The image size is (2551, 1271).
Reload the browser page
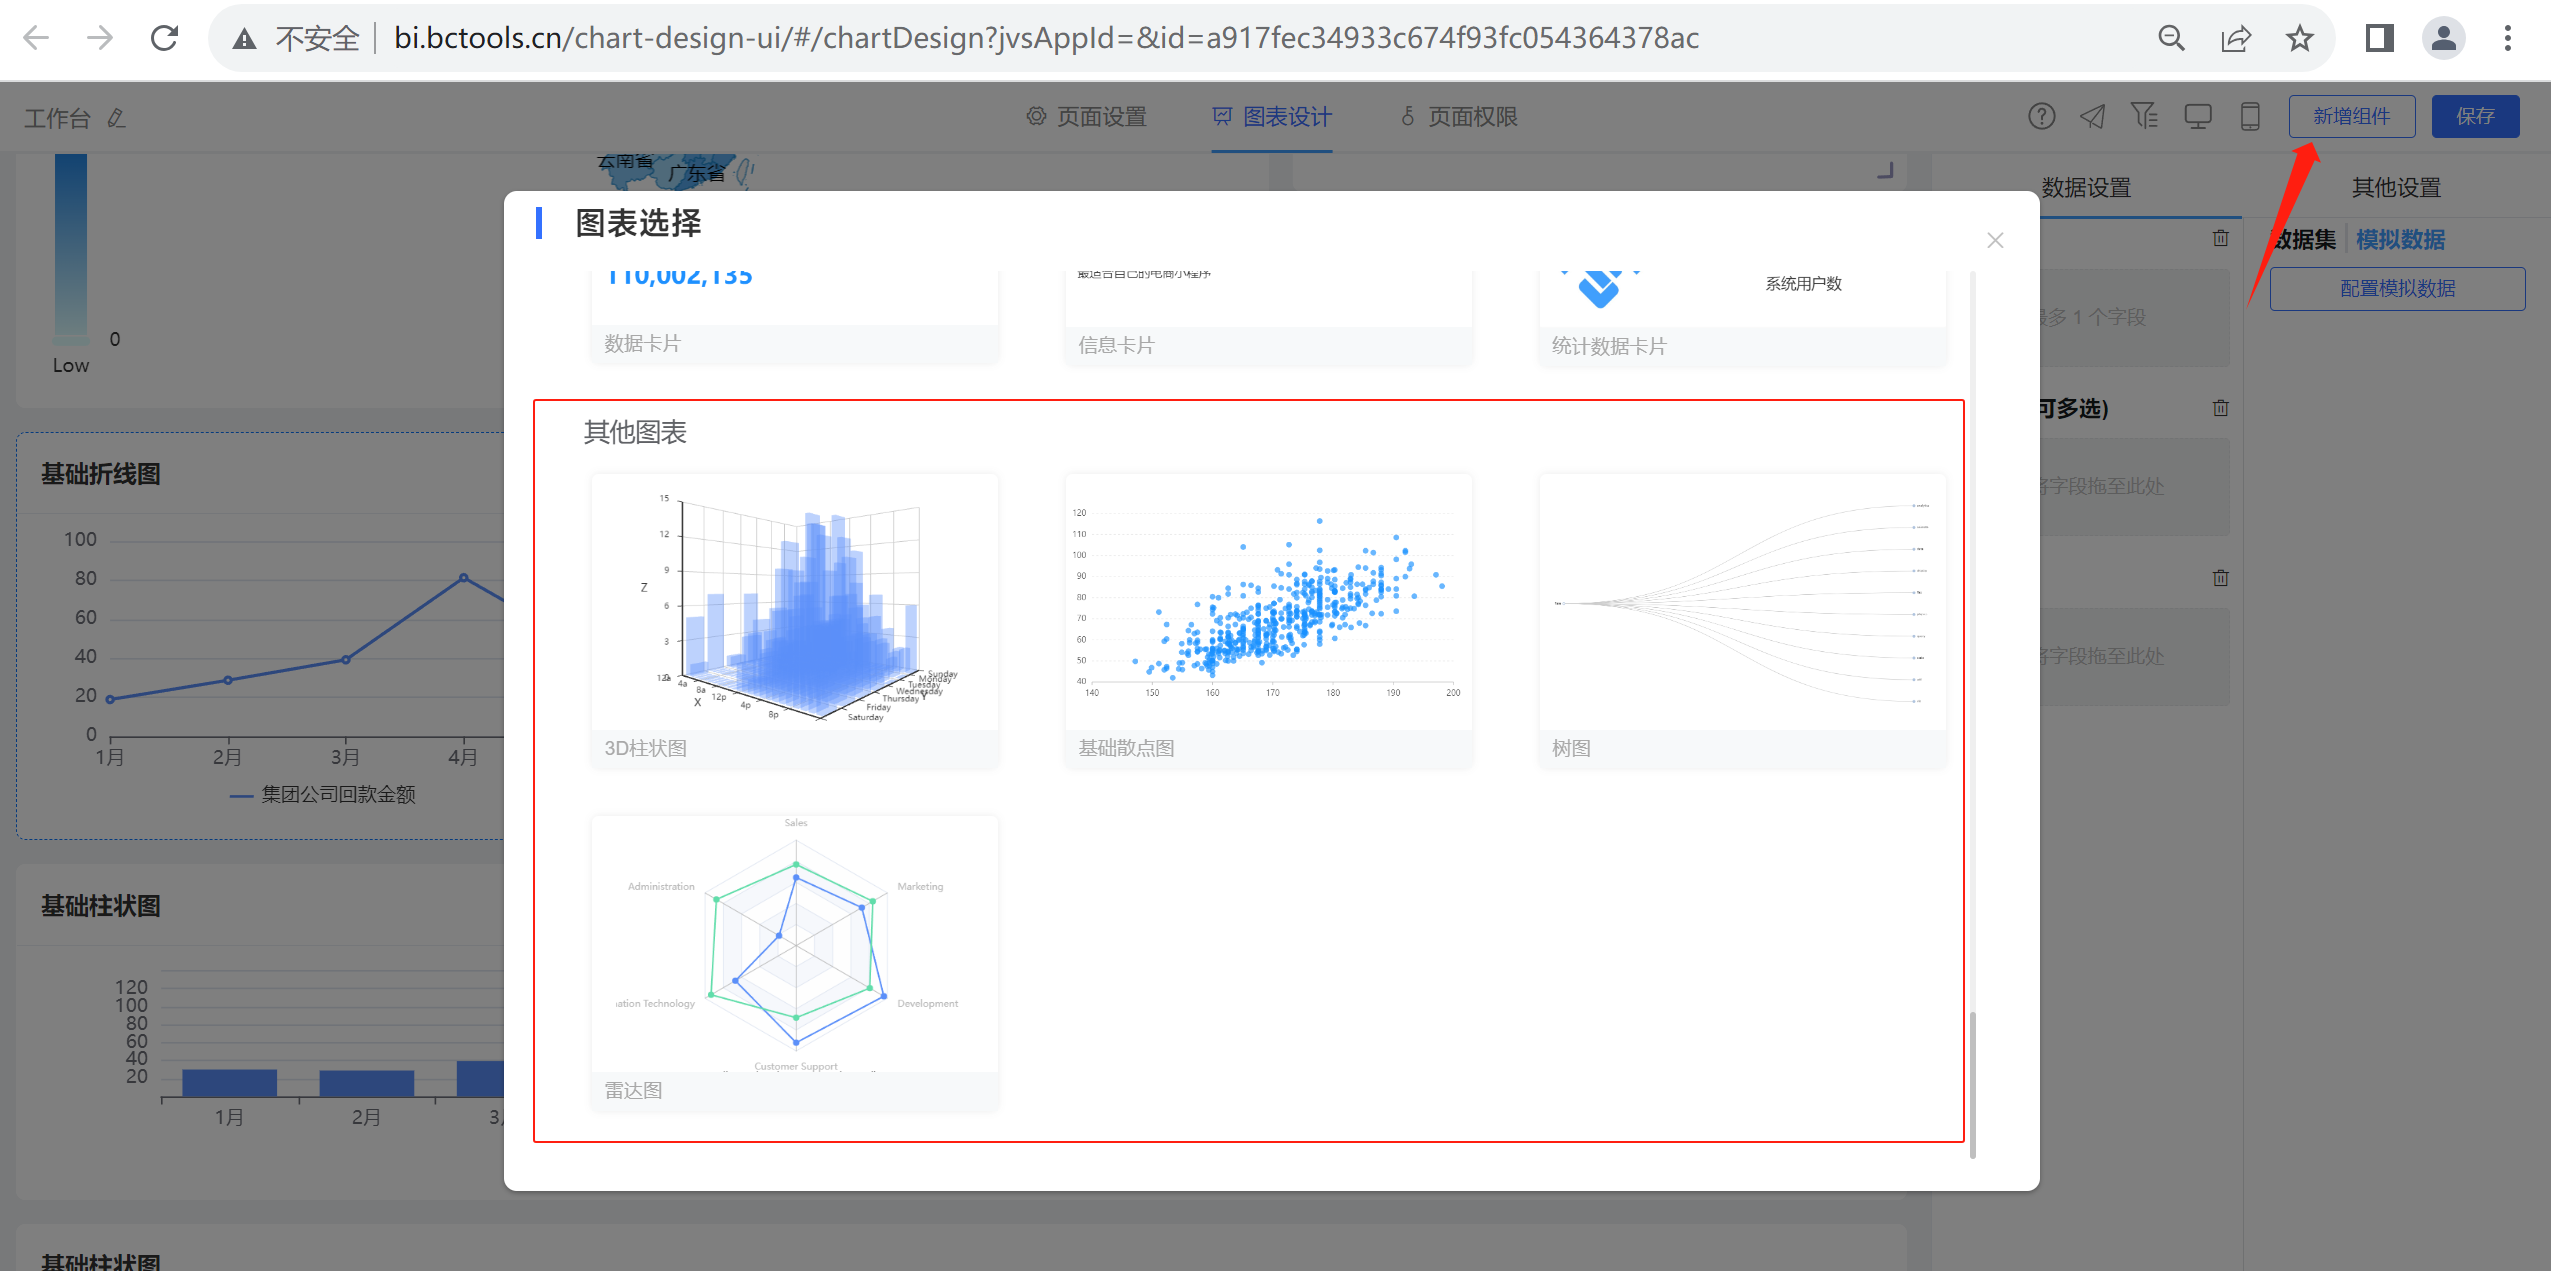tap(164, 38)
